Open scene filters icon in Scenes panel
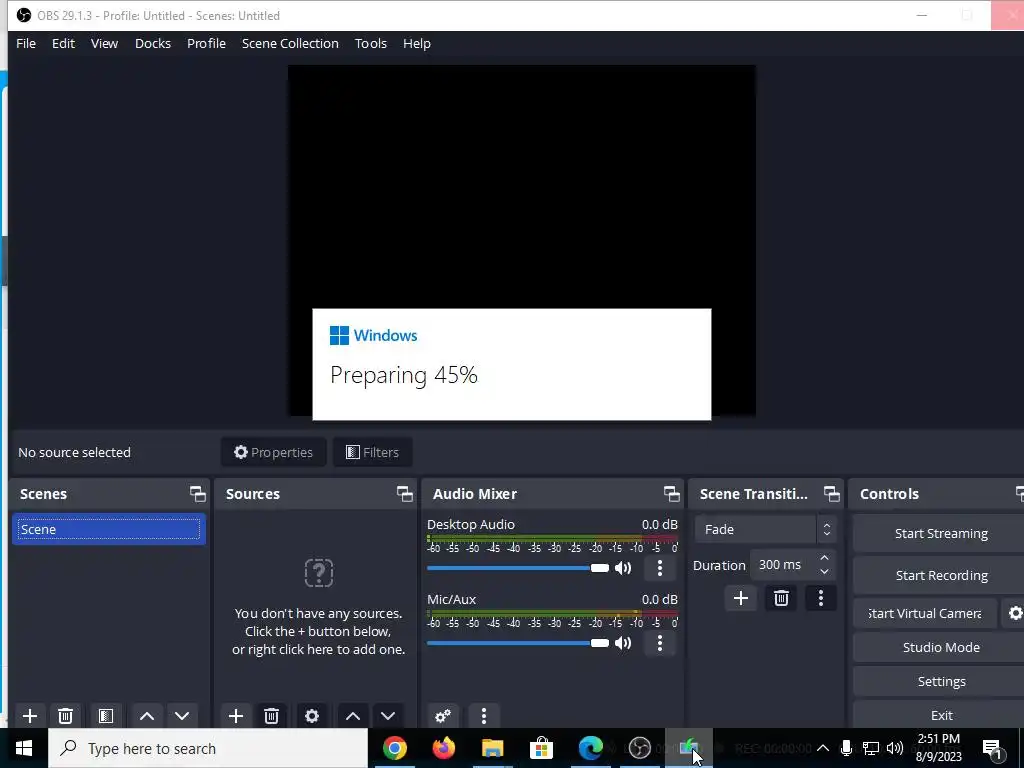Viewport: 1024px width, 768px height. pos(106,716)
